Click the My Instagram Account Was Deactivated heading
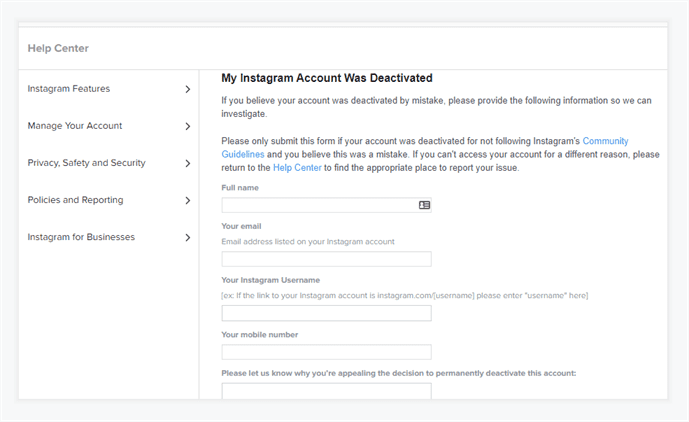The width and height of the screenshot is (689, 422). [326, 78]
